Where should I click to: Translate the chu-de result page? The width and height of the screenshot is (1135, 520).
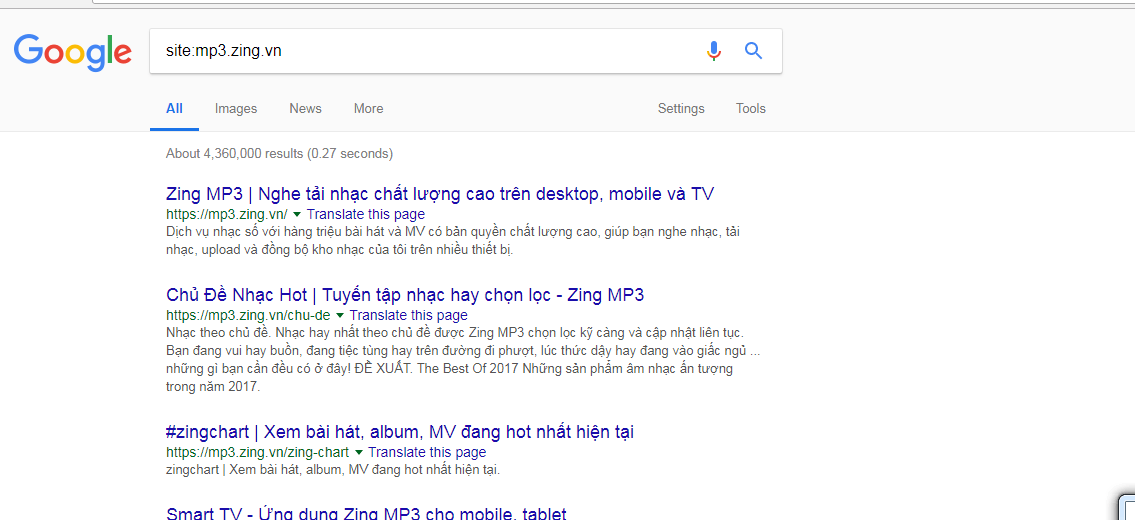408,316
